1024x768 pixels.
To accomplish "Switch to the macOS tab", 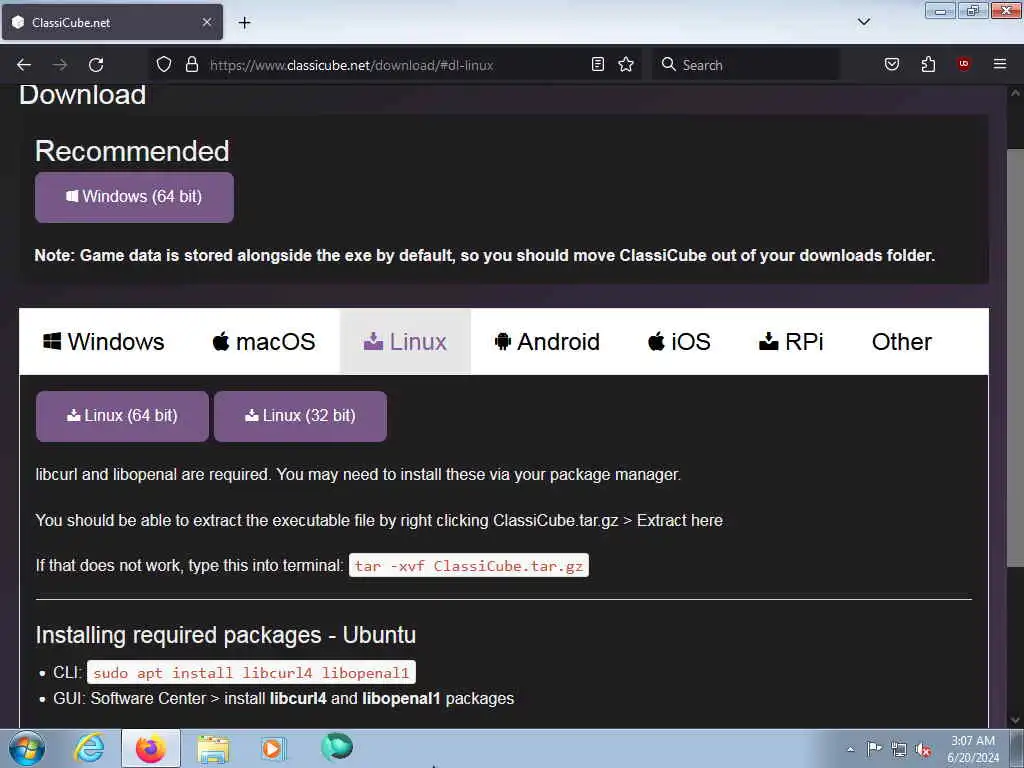I will [x=264, y=342].
